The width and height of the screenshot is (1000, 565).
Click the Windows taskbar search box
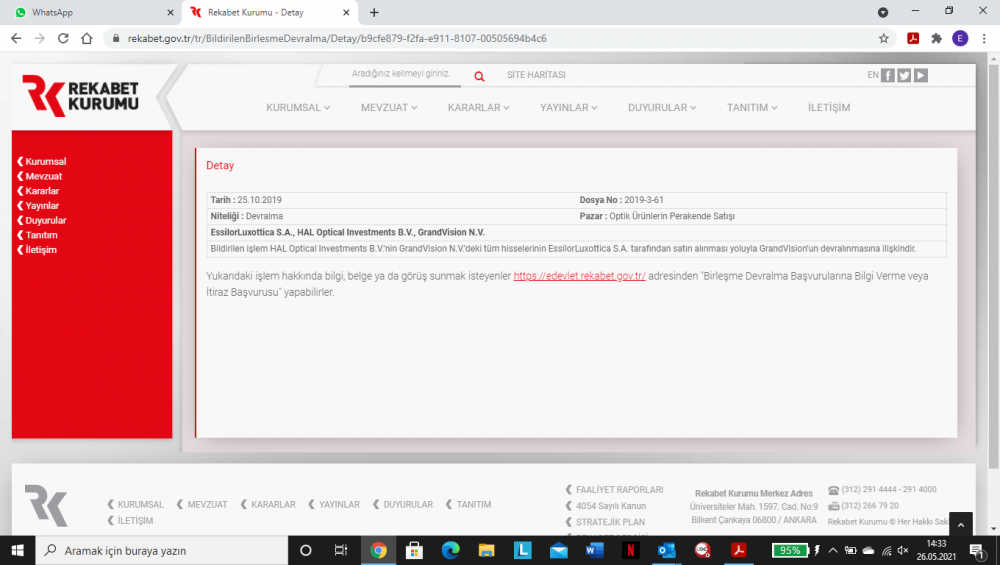pyautogui.click(x=161, y=550)
